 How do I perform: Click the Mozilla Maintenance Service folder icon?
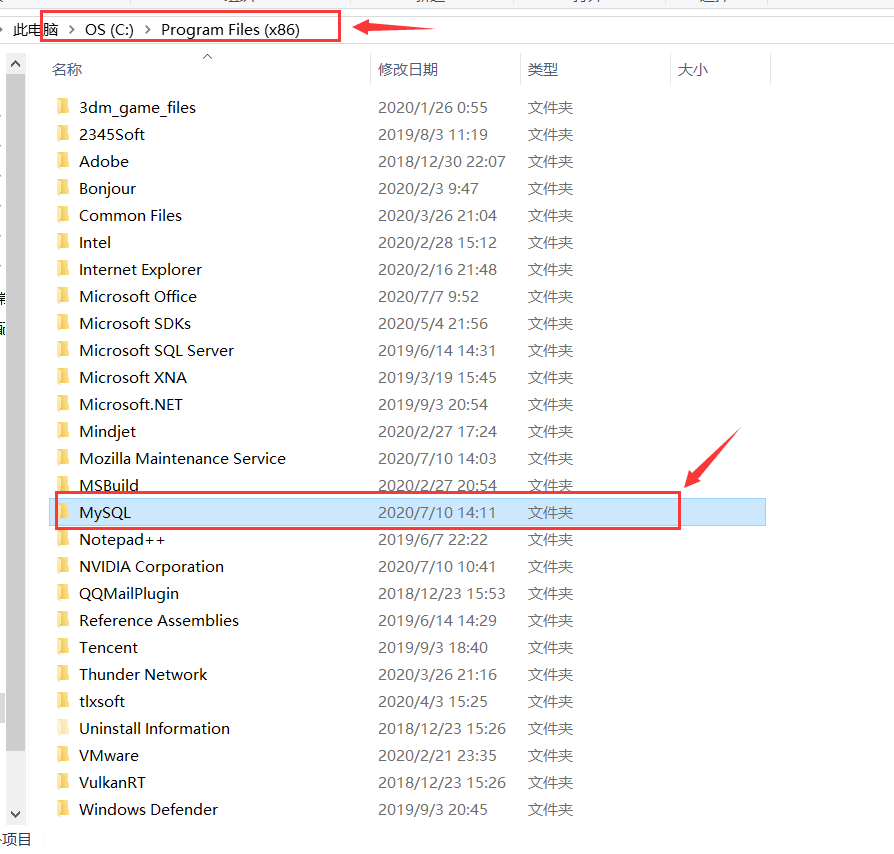63,457
